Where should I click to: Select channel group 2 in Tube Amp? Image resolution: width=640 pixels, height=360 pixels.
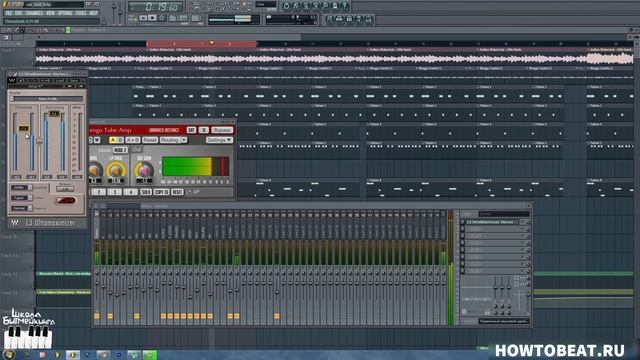[x=99, y=192]
